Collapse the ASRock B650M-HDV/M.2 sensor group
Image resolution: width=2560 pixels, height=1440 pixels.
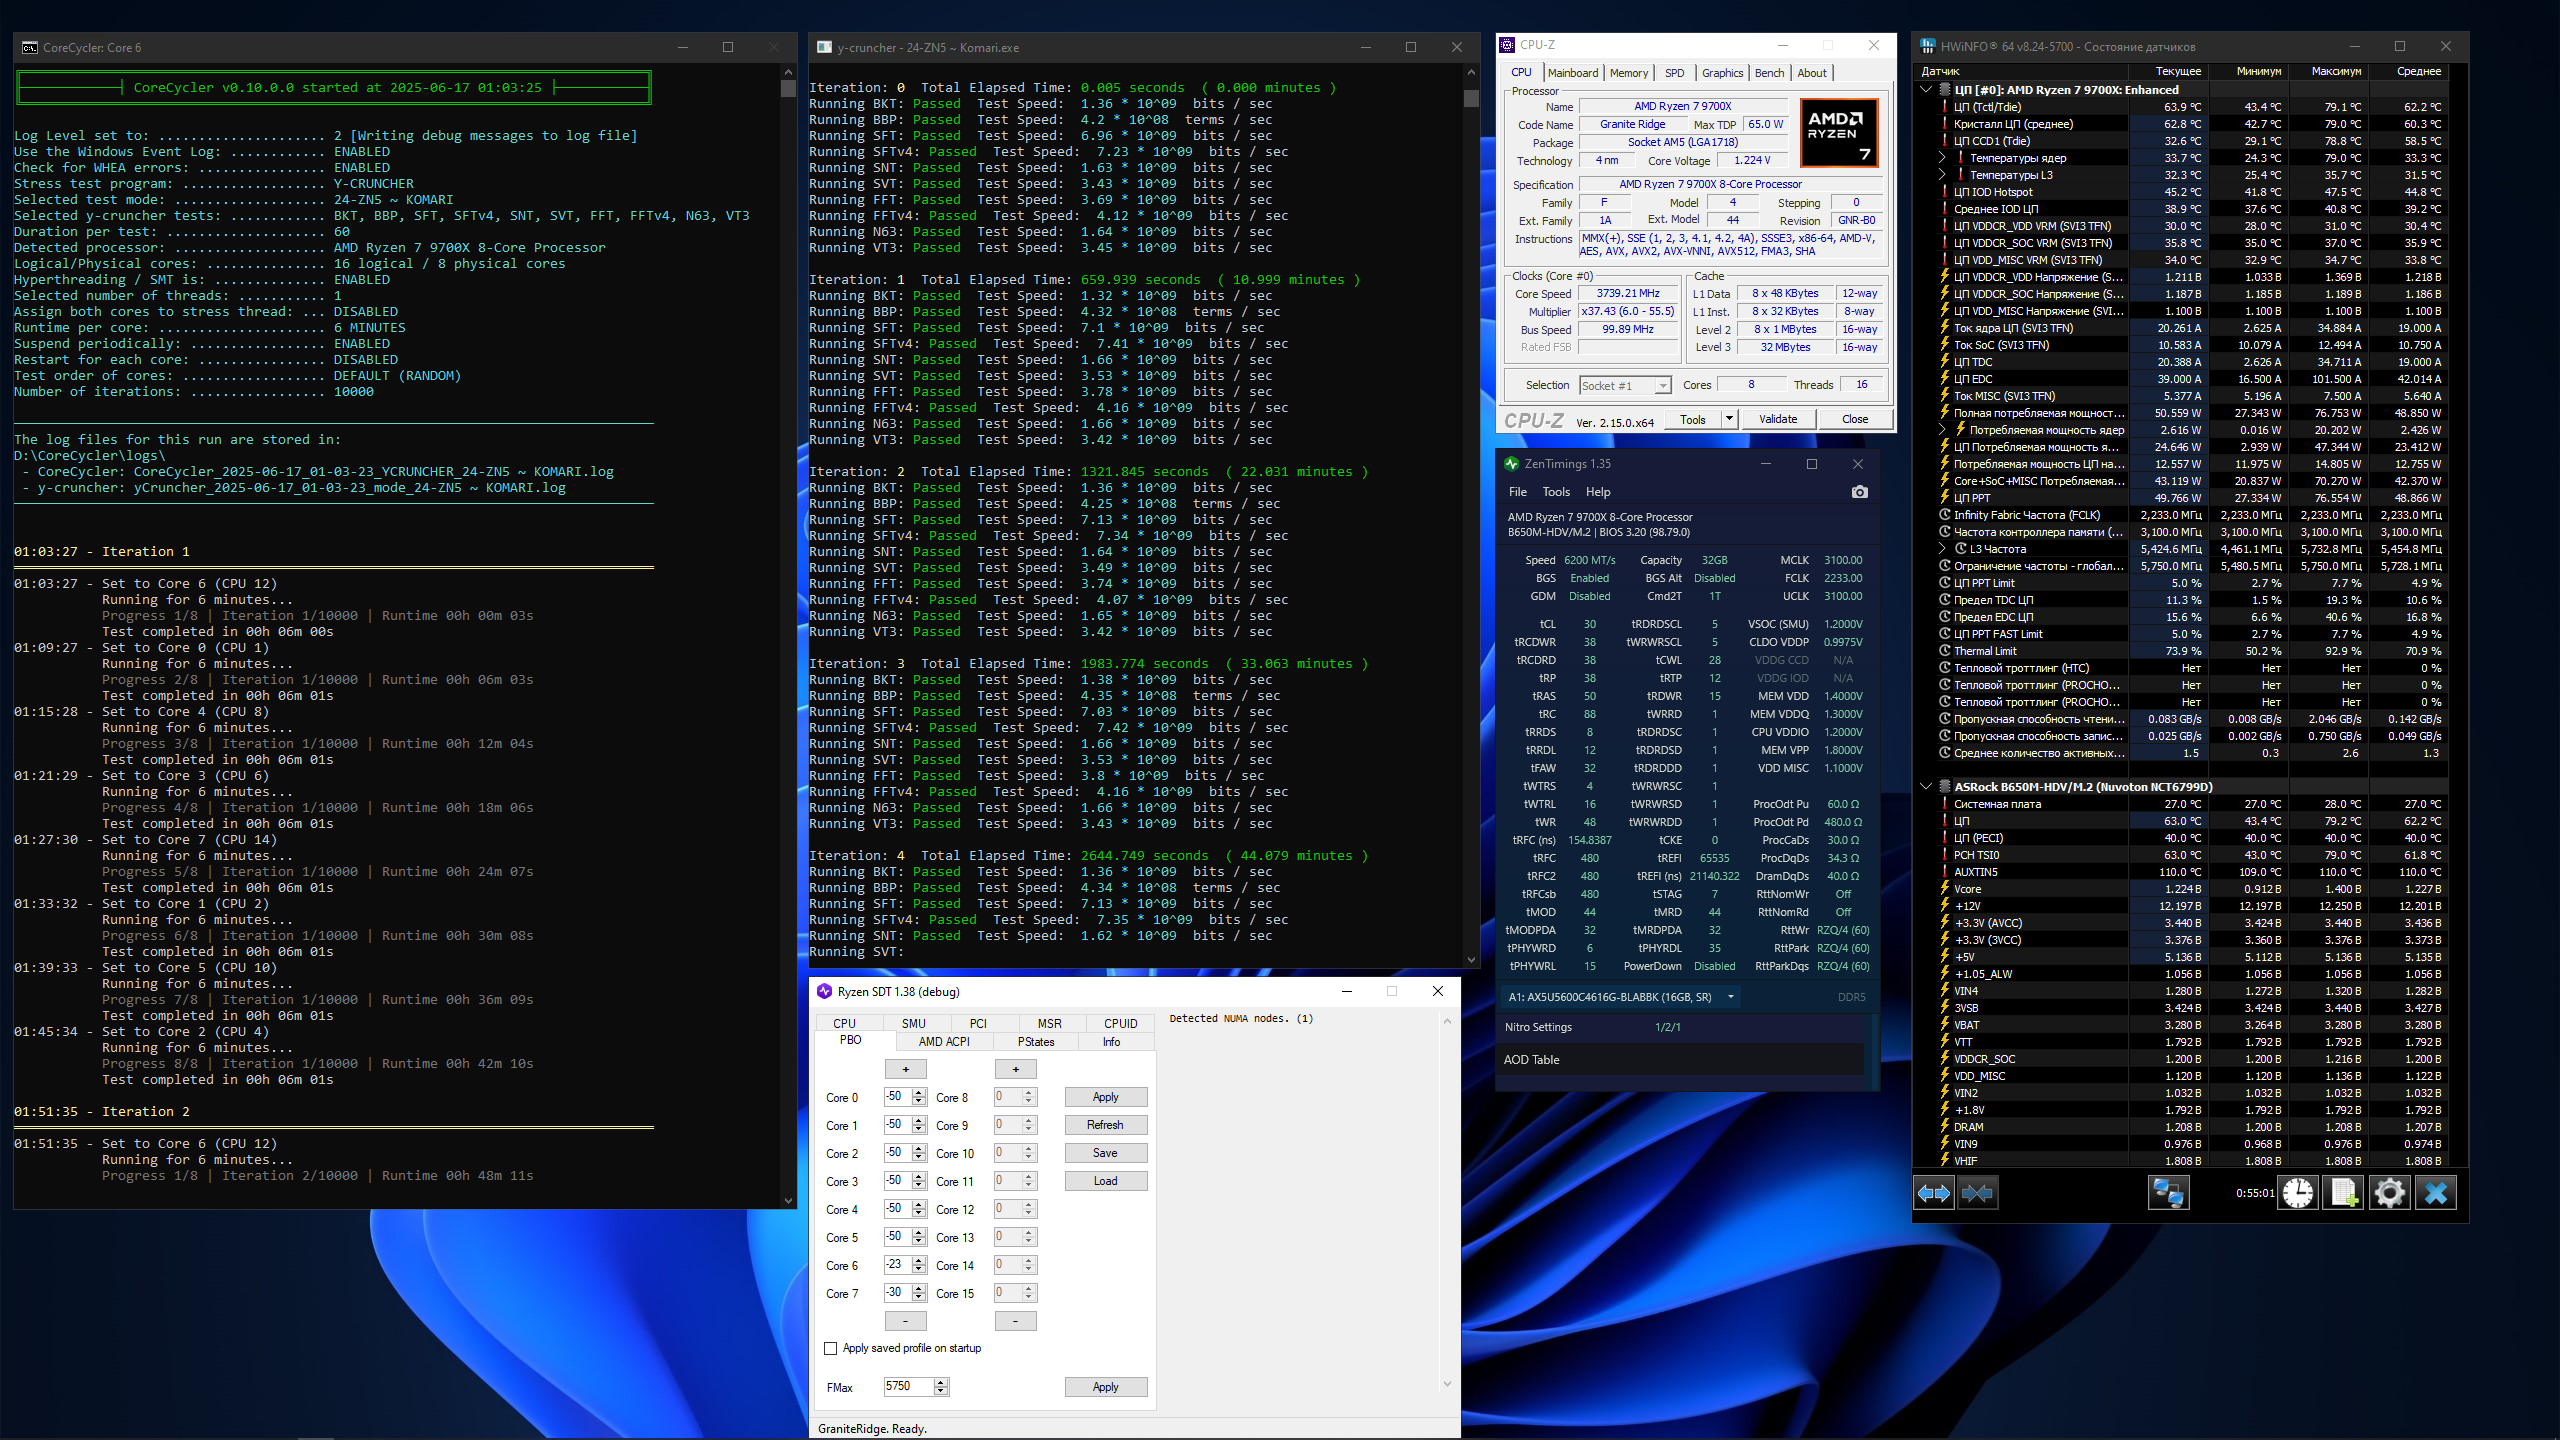coord(1927,787)
